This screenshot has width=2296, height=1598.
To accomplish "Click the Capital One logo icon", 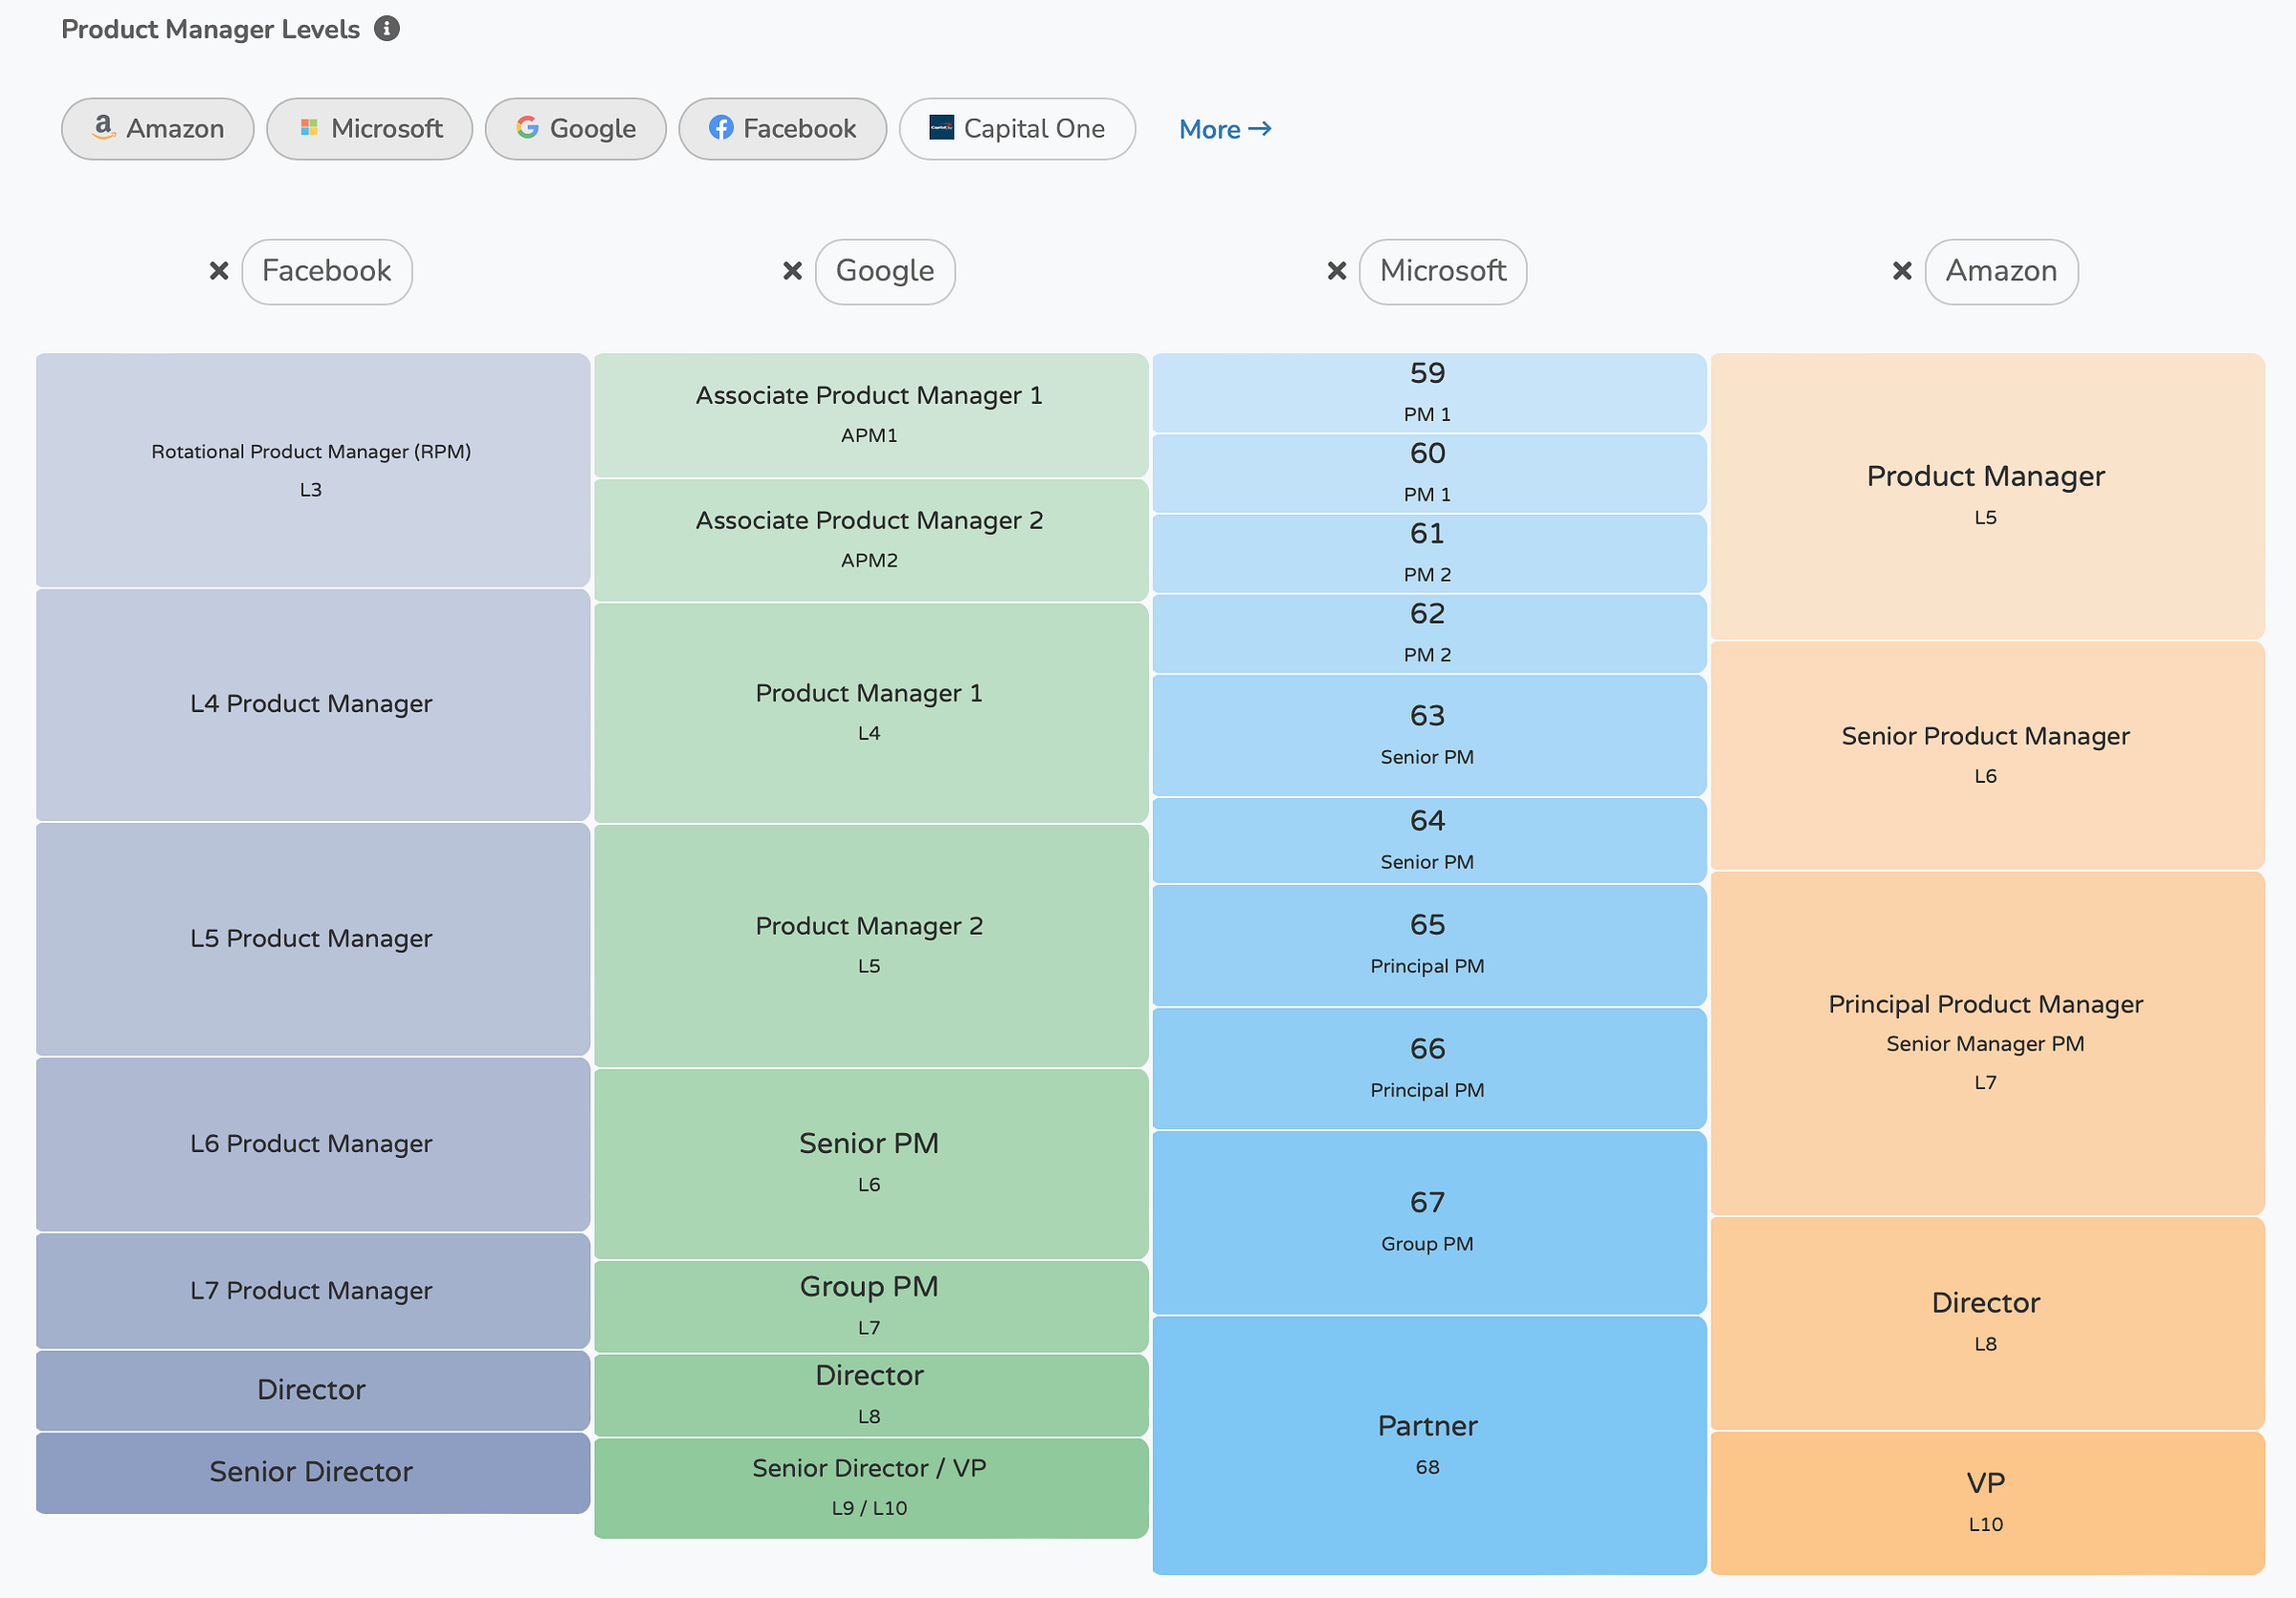I will click(941, 128).
